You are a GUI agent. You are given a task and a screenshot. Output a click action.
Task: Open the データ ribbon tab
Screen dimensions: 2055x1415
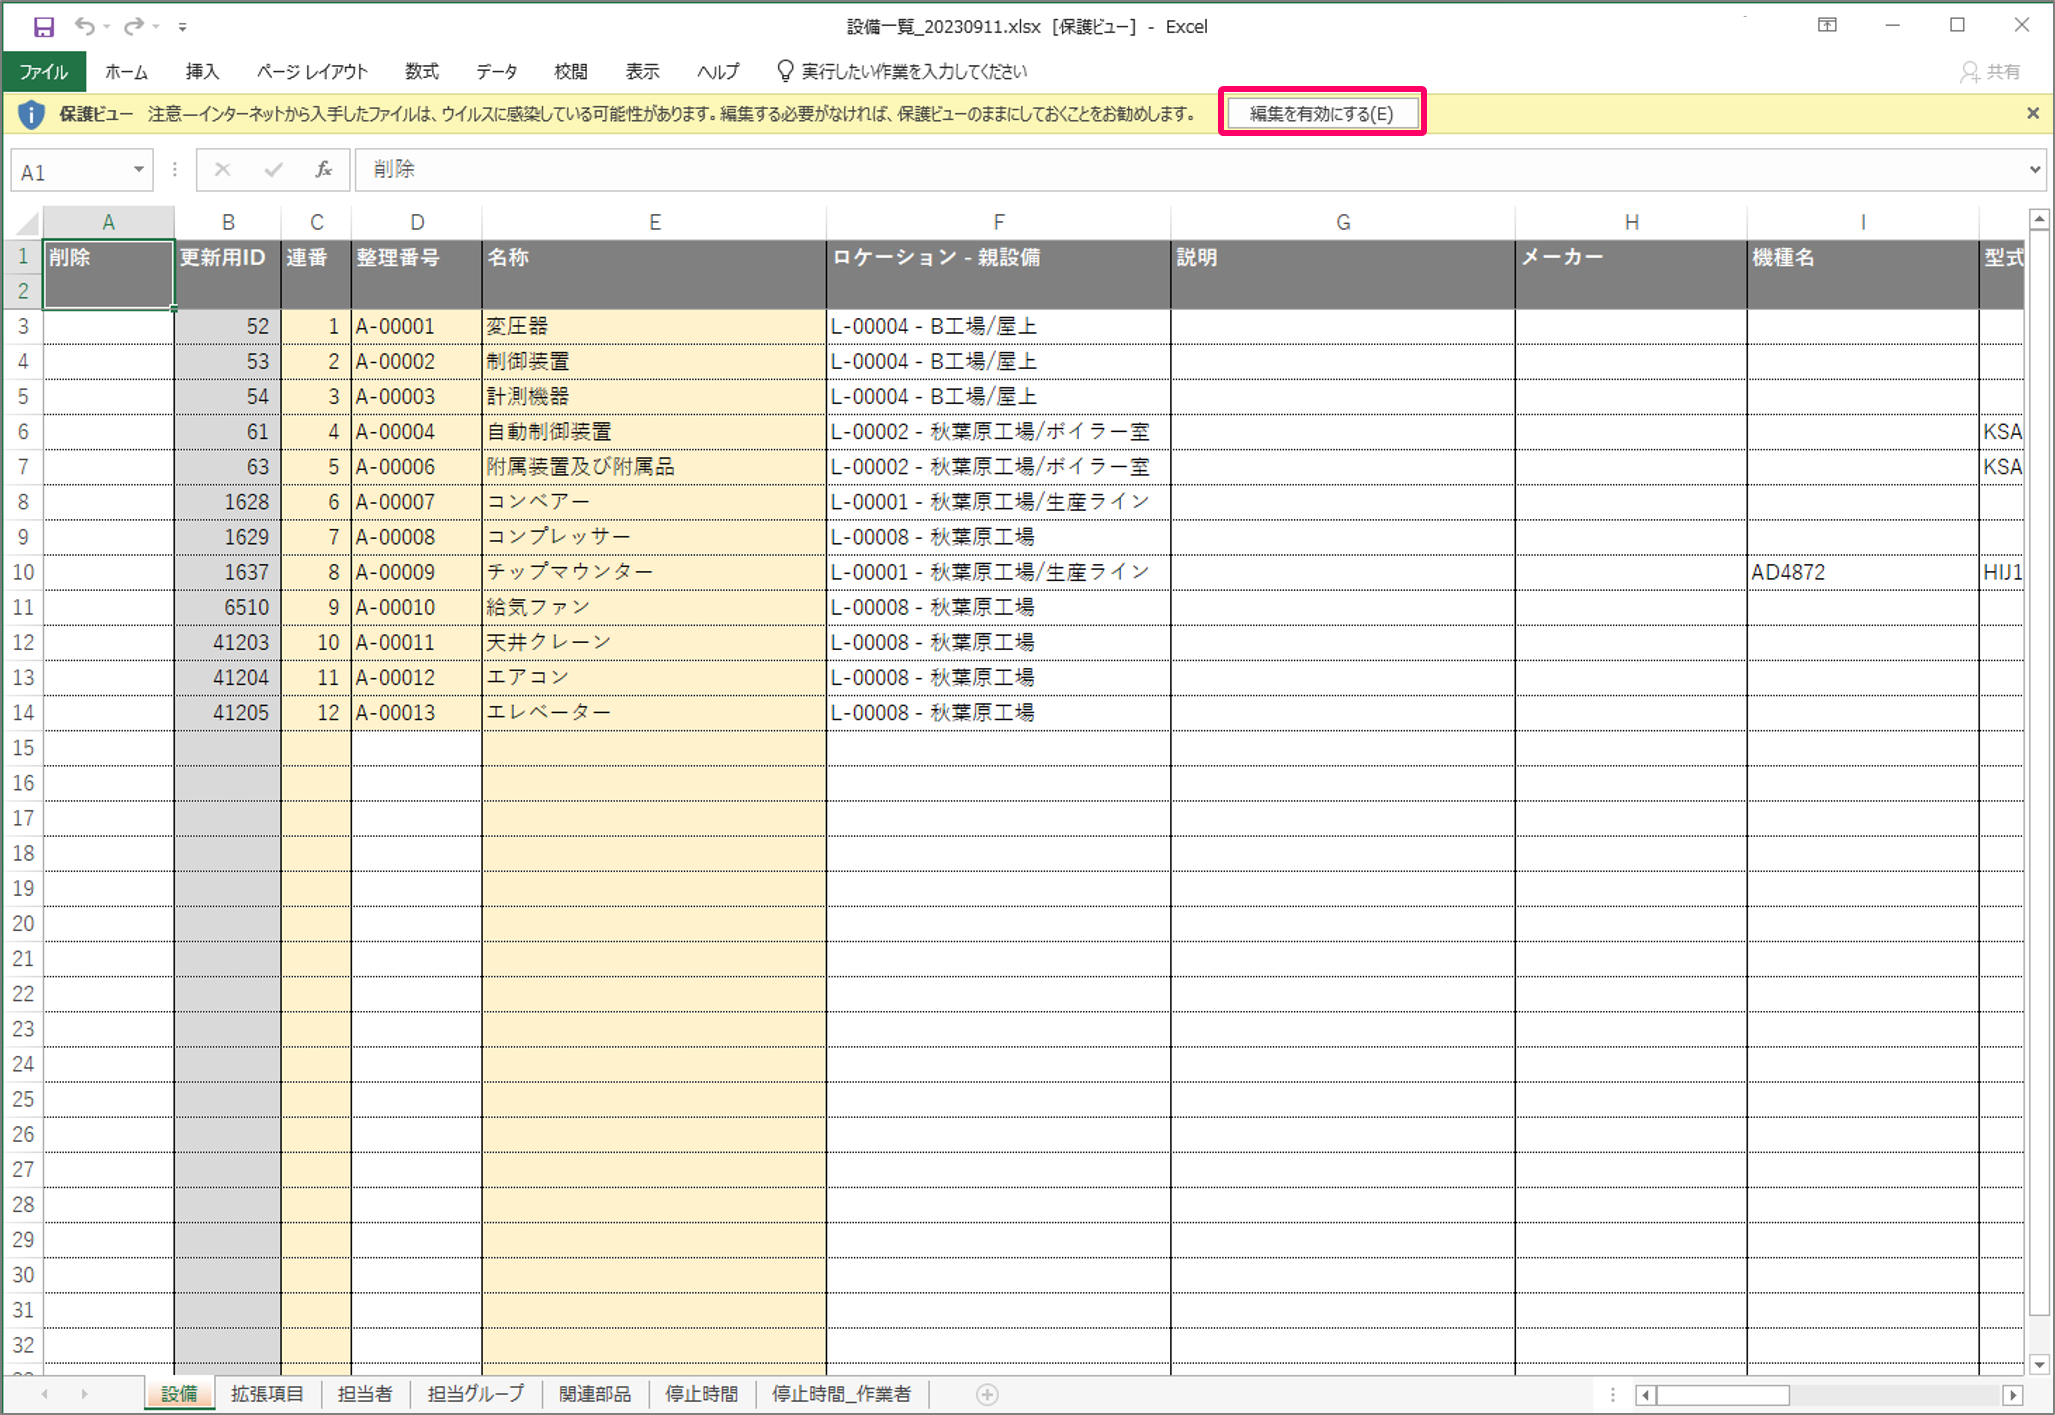(x=496, y=72)
